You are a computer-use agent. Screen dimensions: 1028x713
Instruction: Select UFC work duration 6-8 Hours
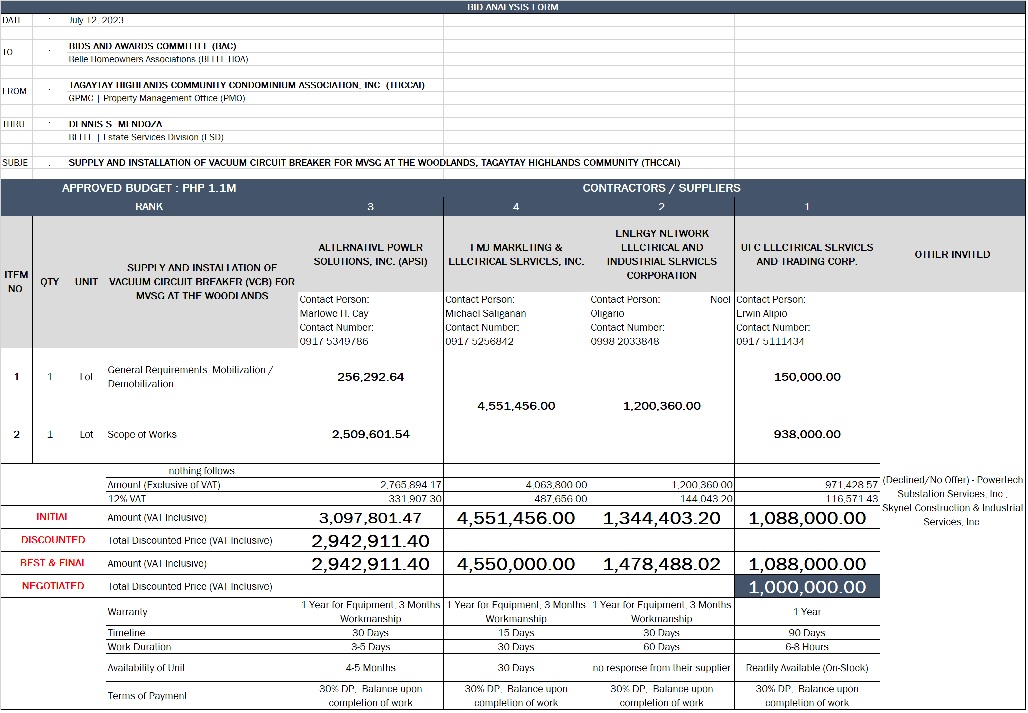tap(807, 647)
